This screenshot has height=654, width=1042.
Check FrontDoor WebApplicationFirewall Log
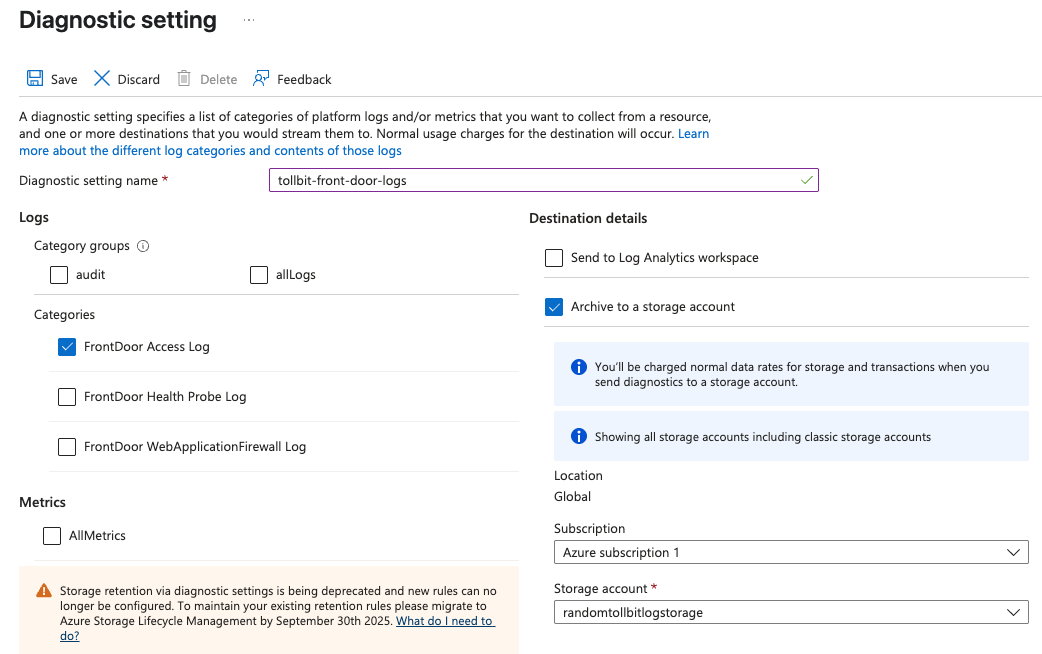[66, 446]
